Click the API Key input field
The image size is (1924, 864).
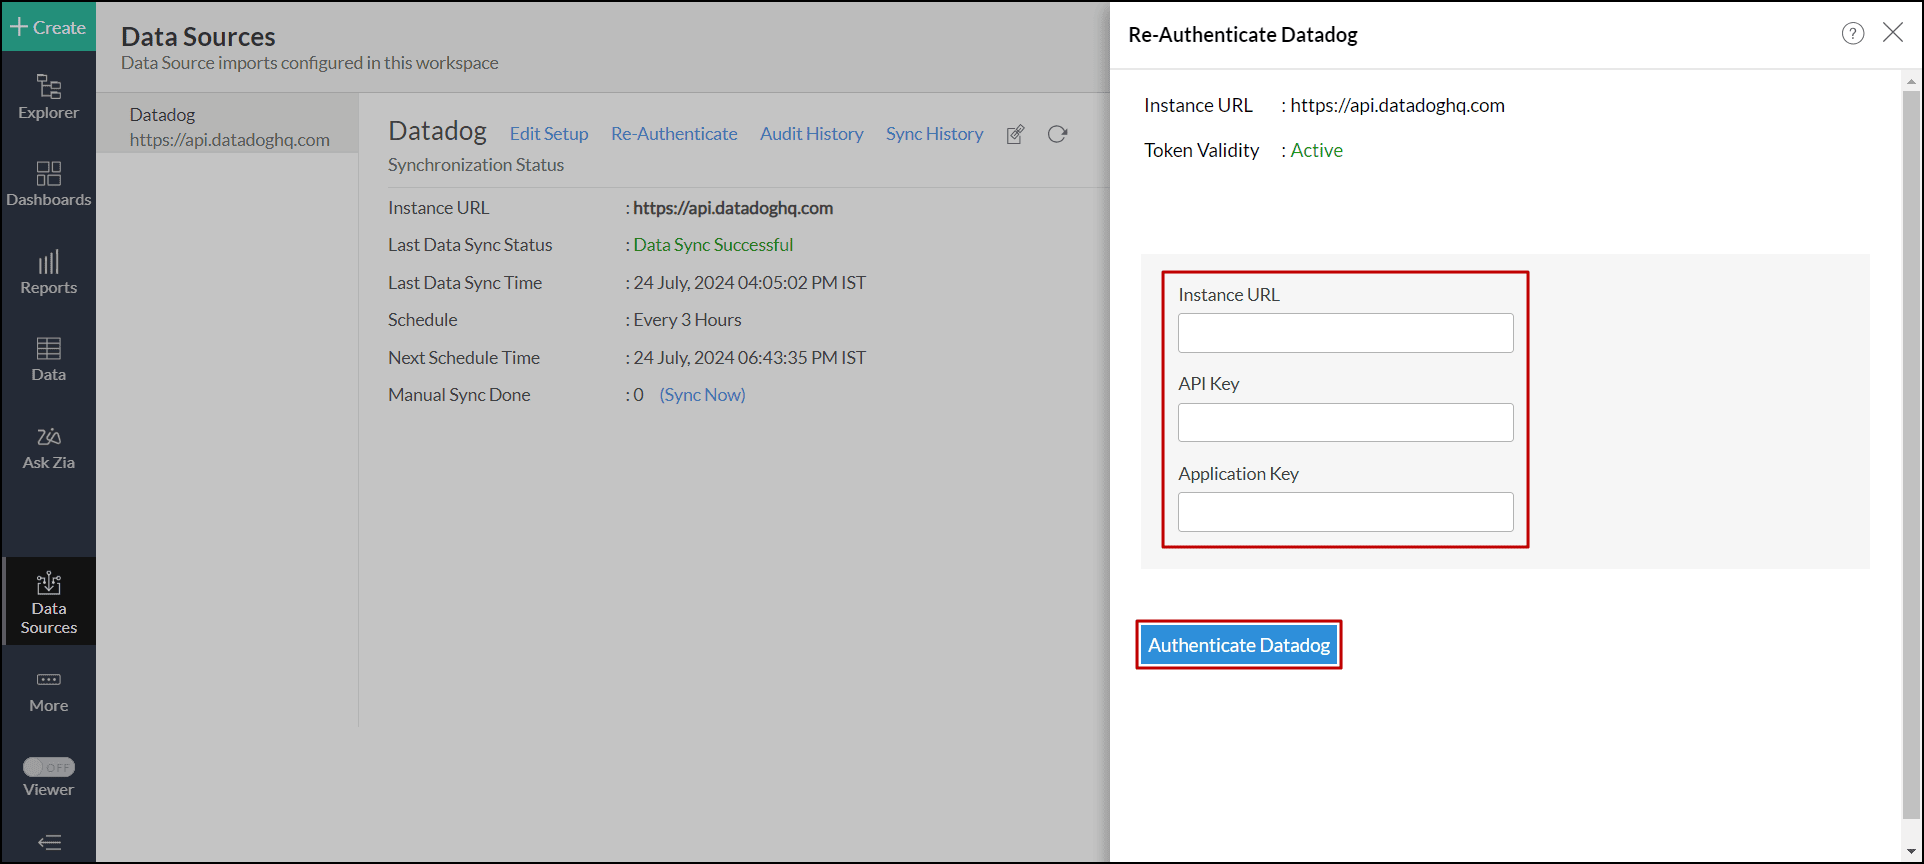[x=1345, y=423]
